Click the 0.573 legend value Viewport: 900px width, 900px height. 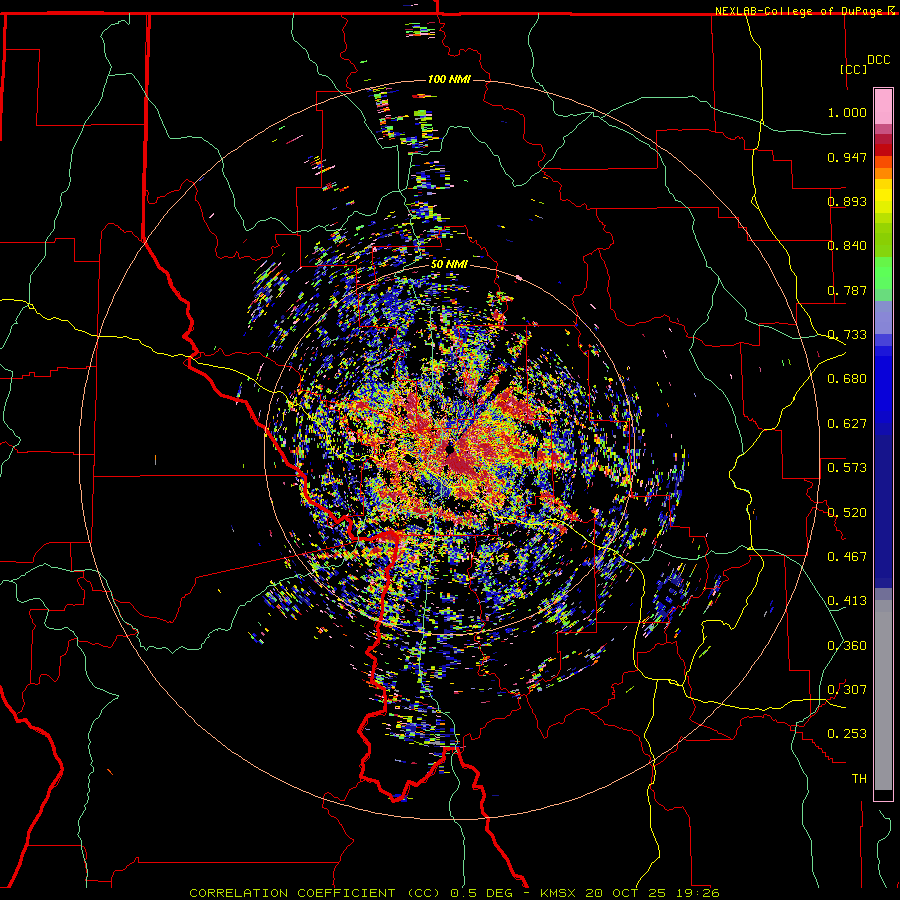click(x=847, y=467)
